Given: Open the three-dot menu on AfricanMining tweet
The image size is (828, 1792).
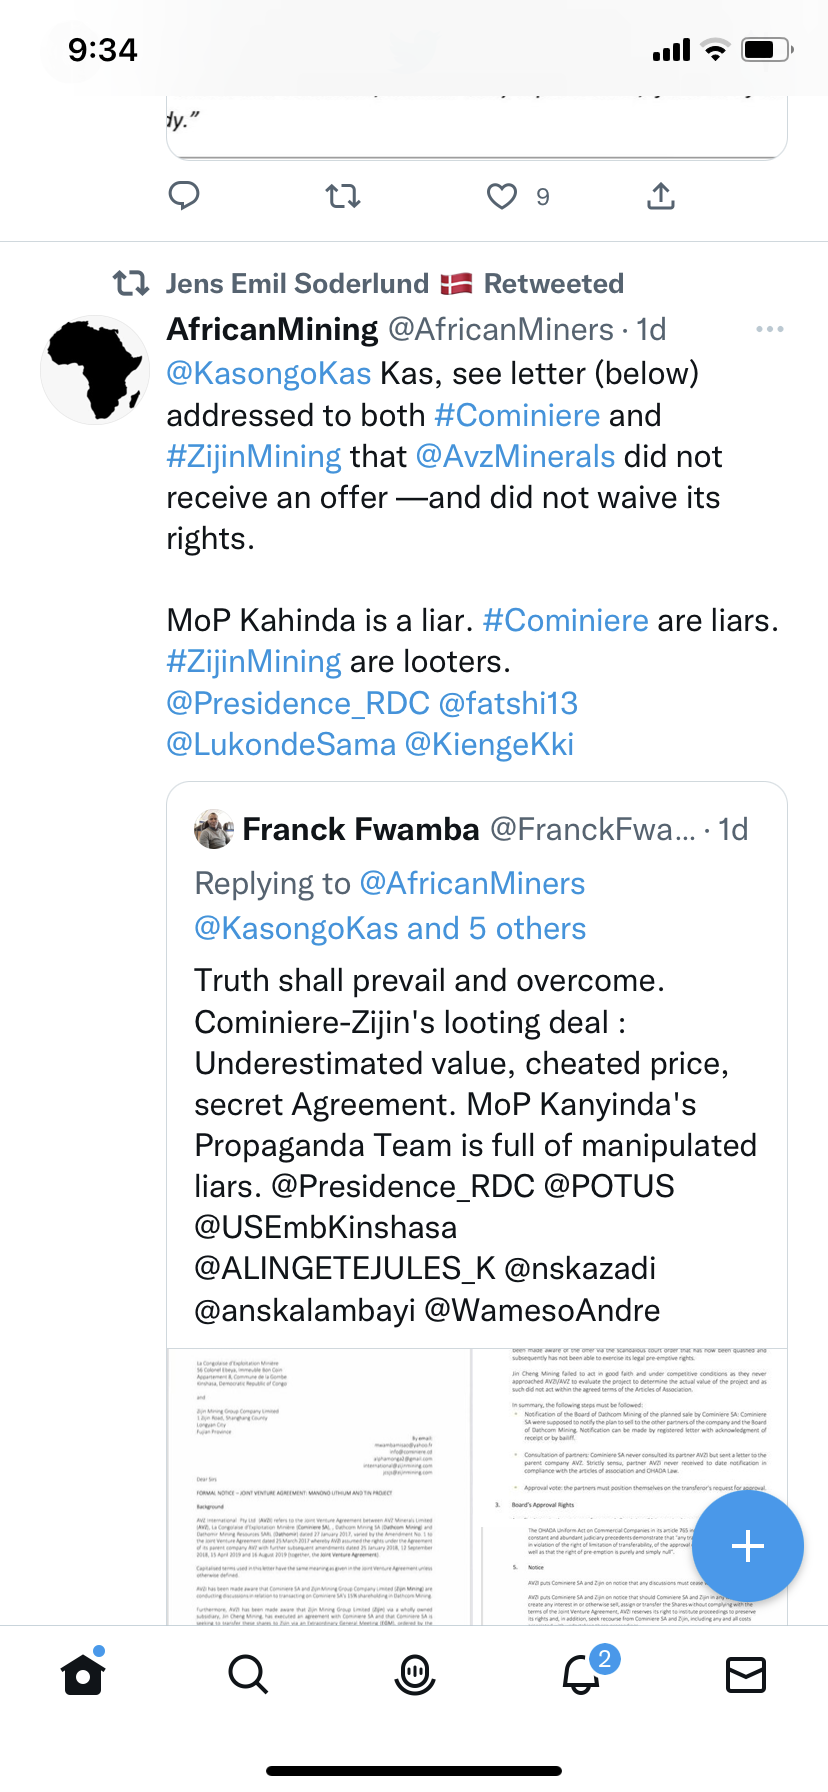Looking at the screenshot, I should [x=769, y=329].
